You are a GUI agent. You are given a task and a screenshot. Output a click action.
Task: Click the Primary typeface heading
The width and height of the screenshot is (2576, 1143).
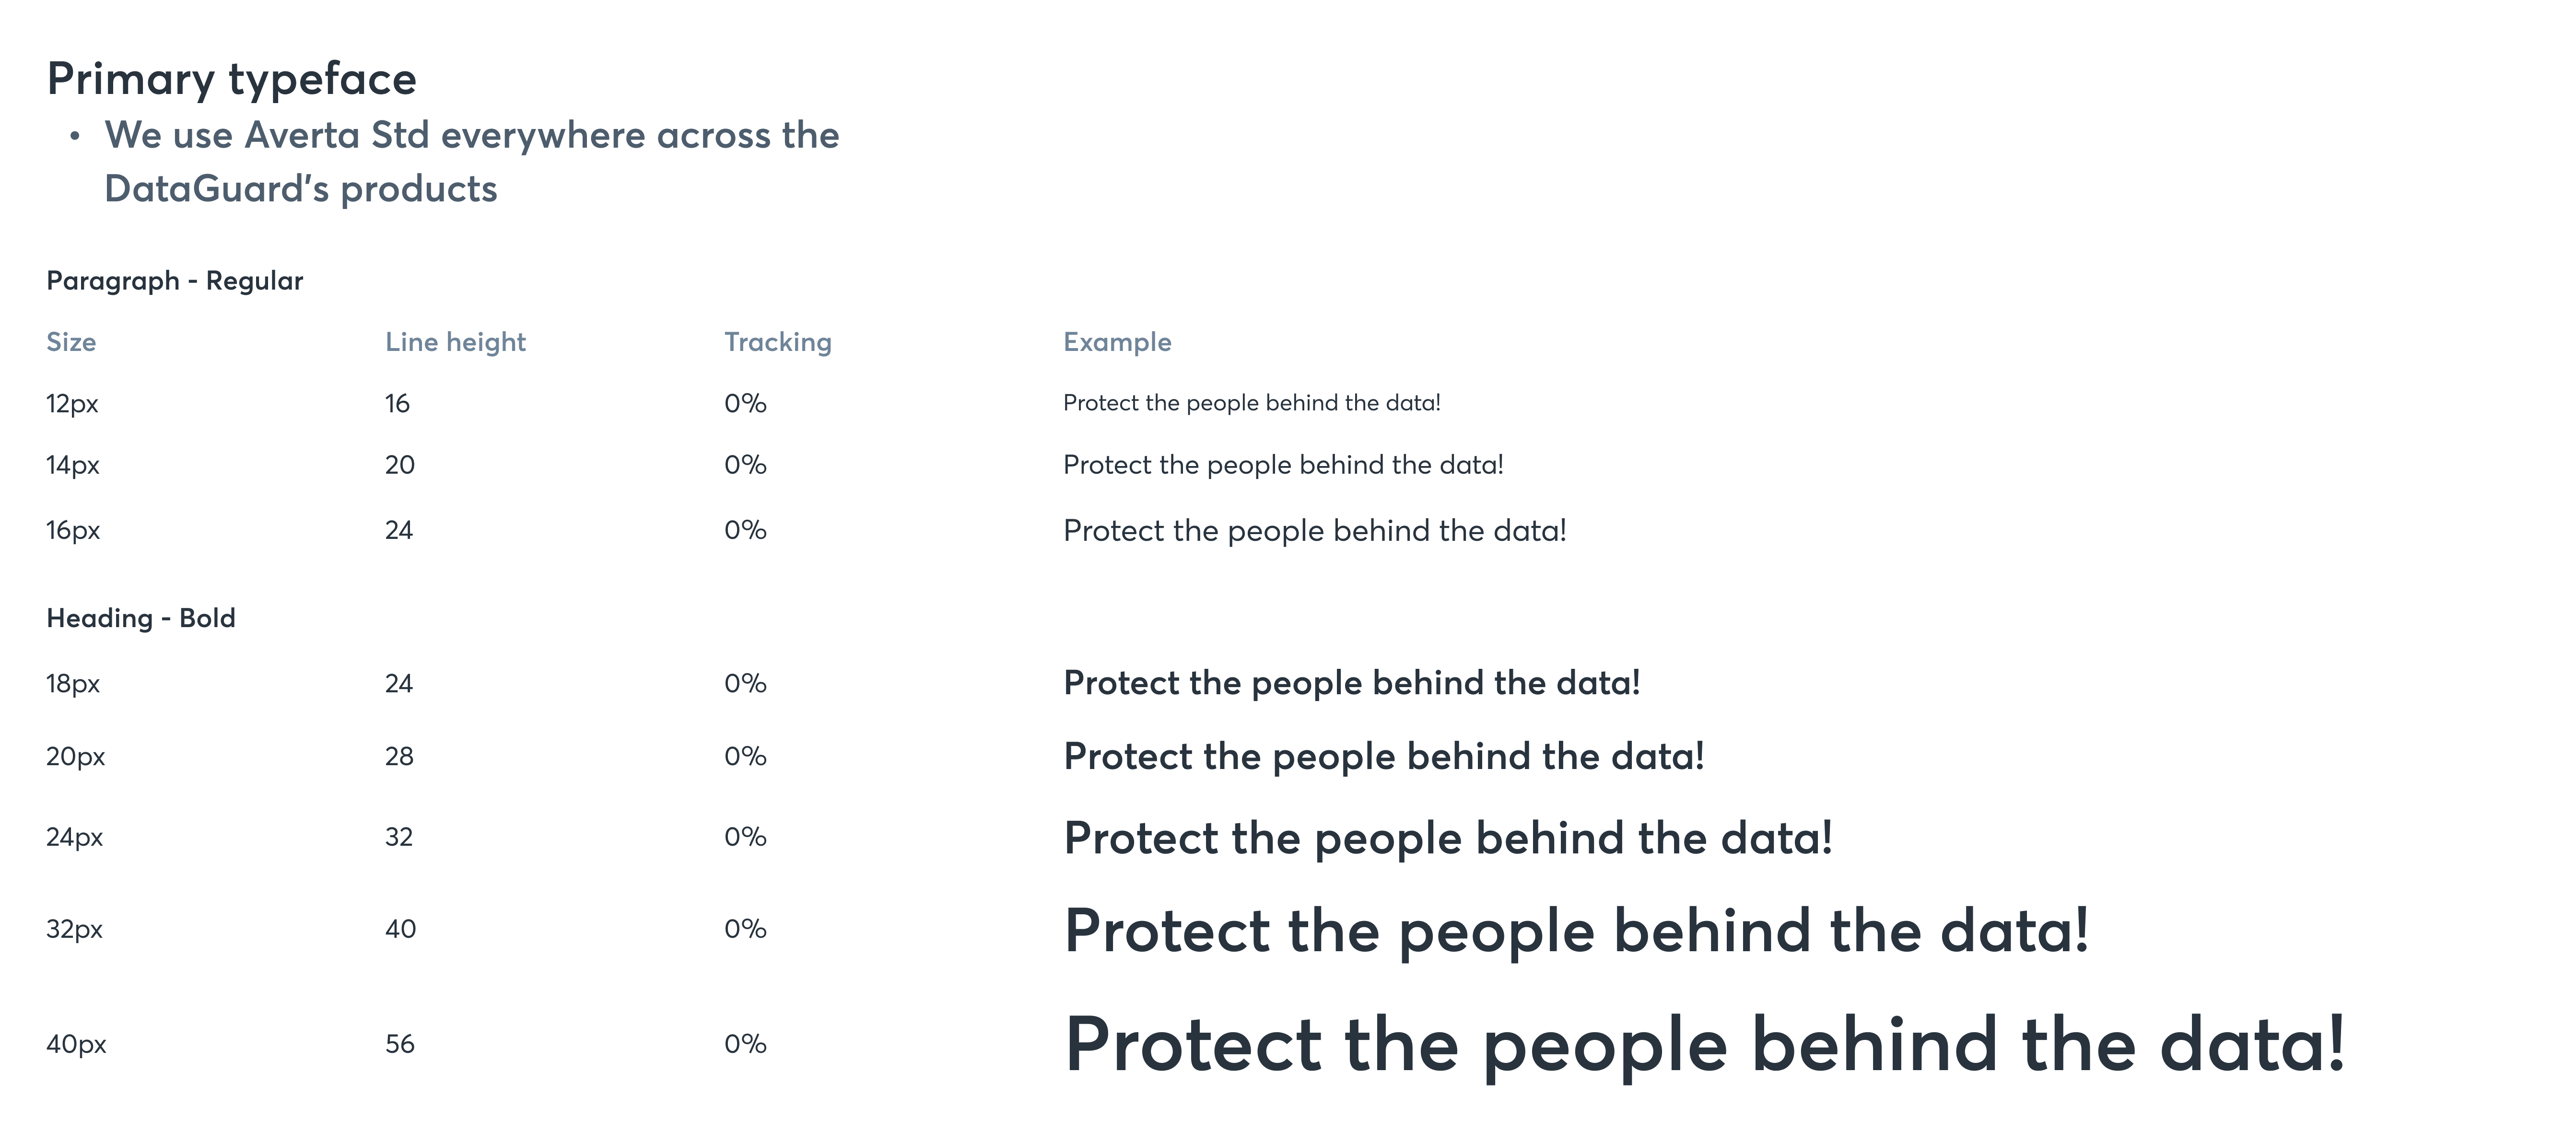[x=231, y=80]
